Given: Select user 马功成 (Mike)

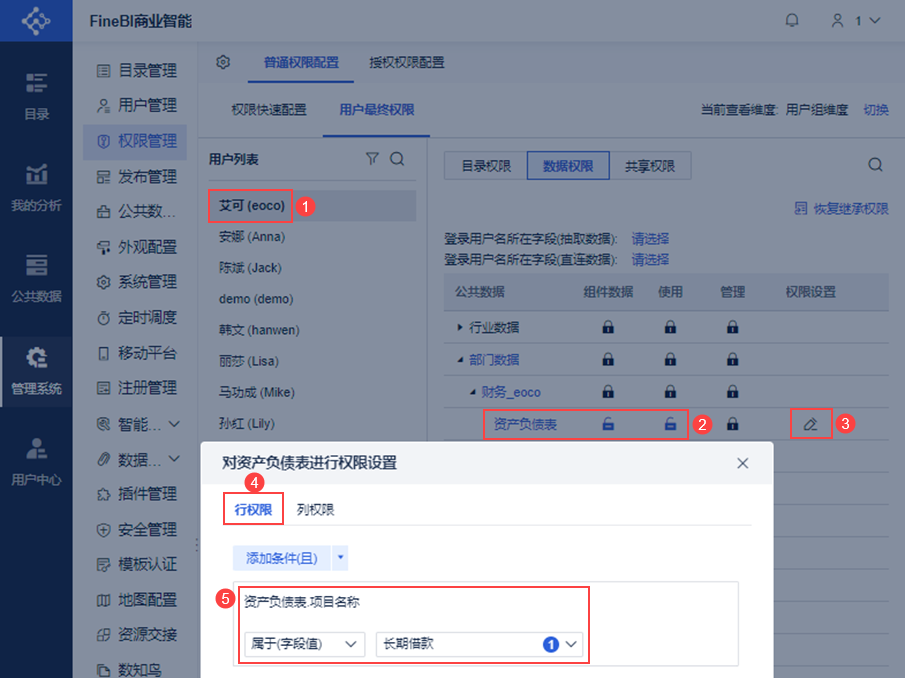Looking at the screenshot, I should pos(312,392).
